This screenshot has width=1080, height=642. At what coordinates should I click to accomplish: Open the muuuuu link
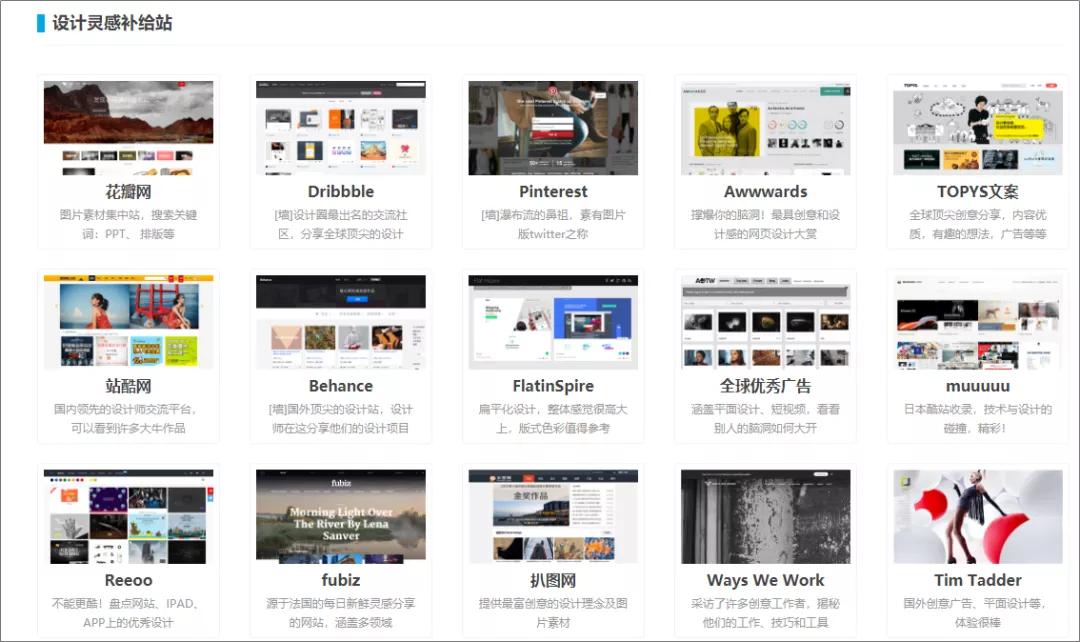point(976,386)
